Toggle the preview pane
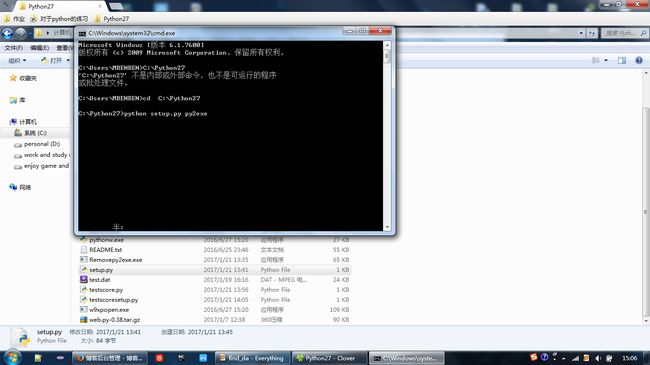Viewport: 650px width, 365px height. tap(622, 61)
